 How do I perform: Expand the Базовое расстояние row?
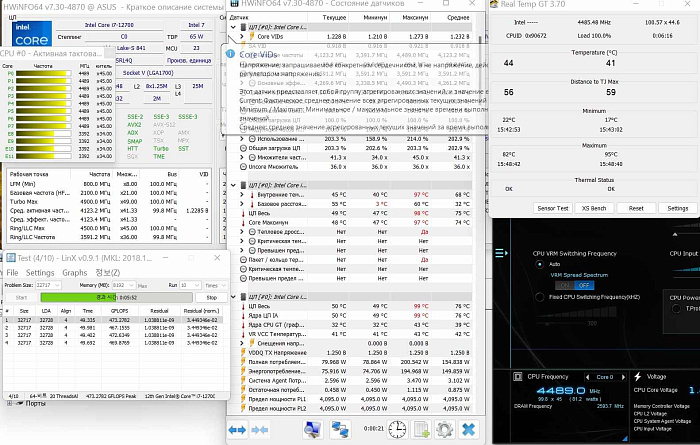[242, 204]
